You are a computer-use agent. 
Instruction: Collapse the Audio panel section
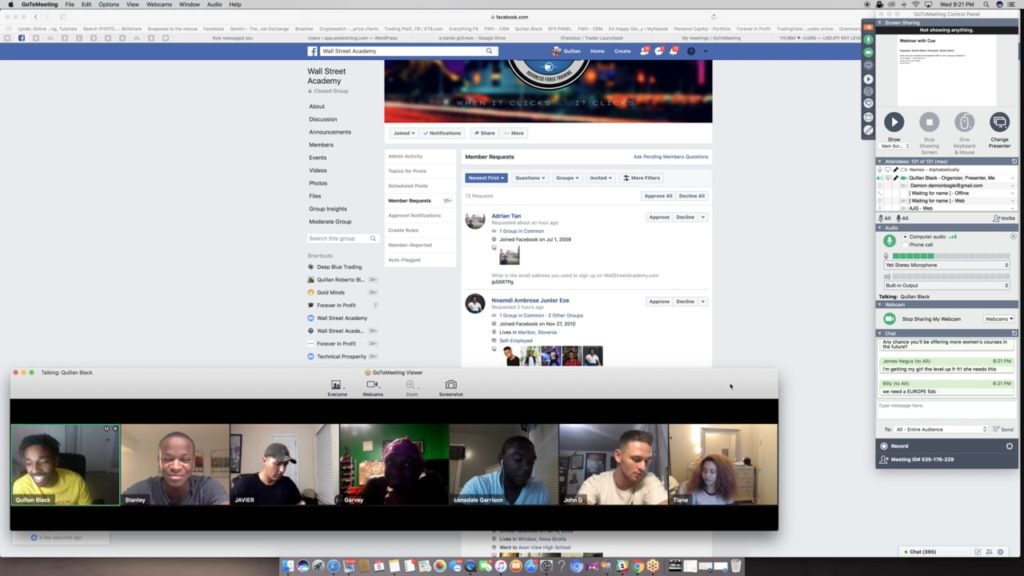click(880, 228)
